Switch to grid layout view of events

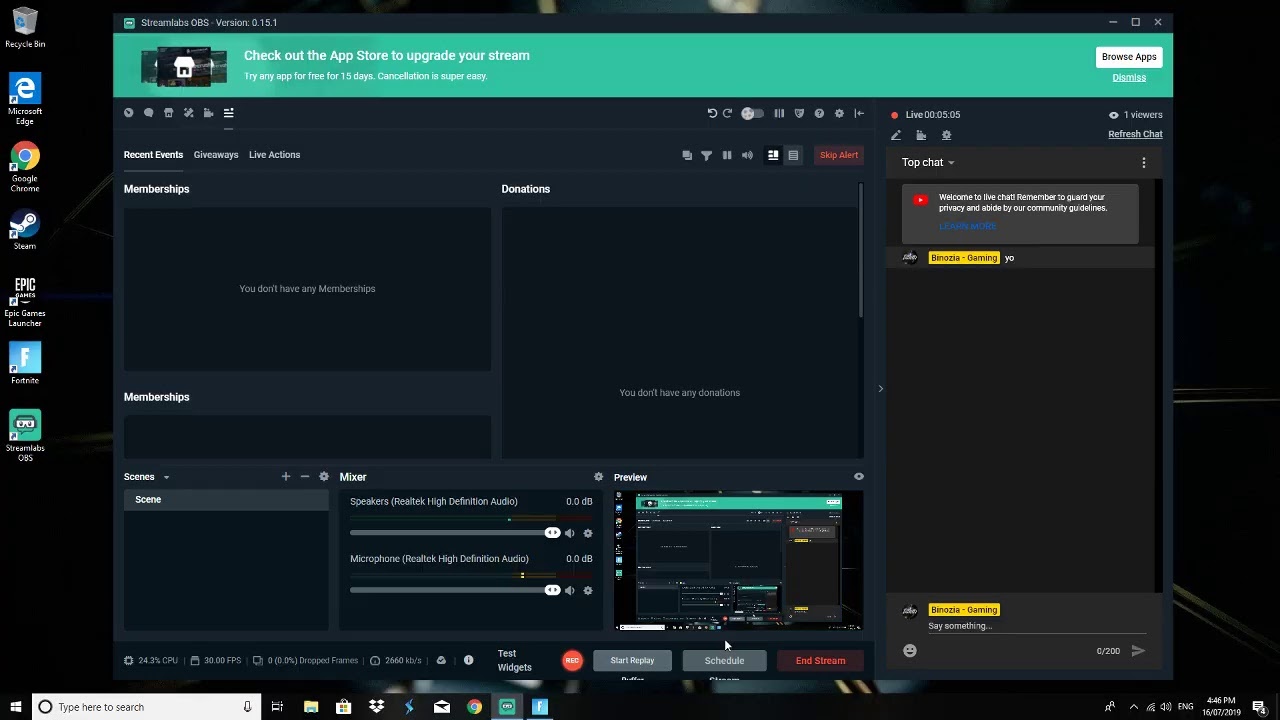(x=773, y=155)
